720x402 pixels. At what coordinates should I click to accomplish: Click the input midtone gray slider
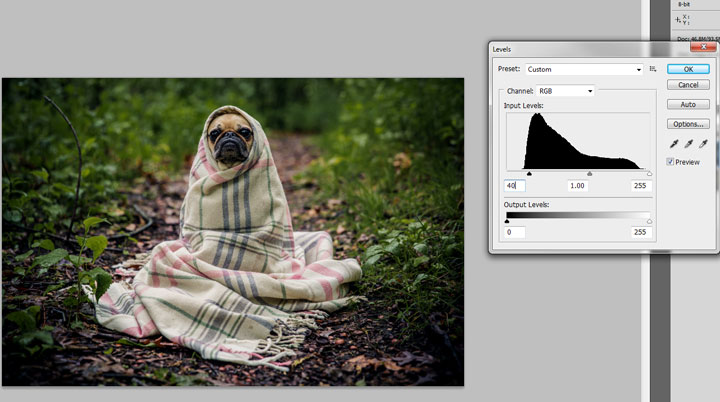590,174
